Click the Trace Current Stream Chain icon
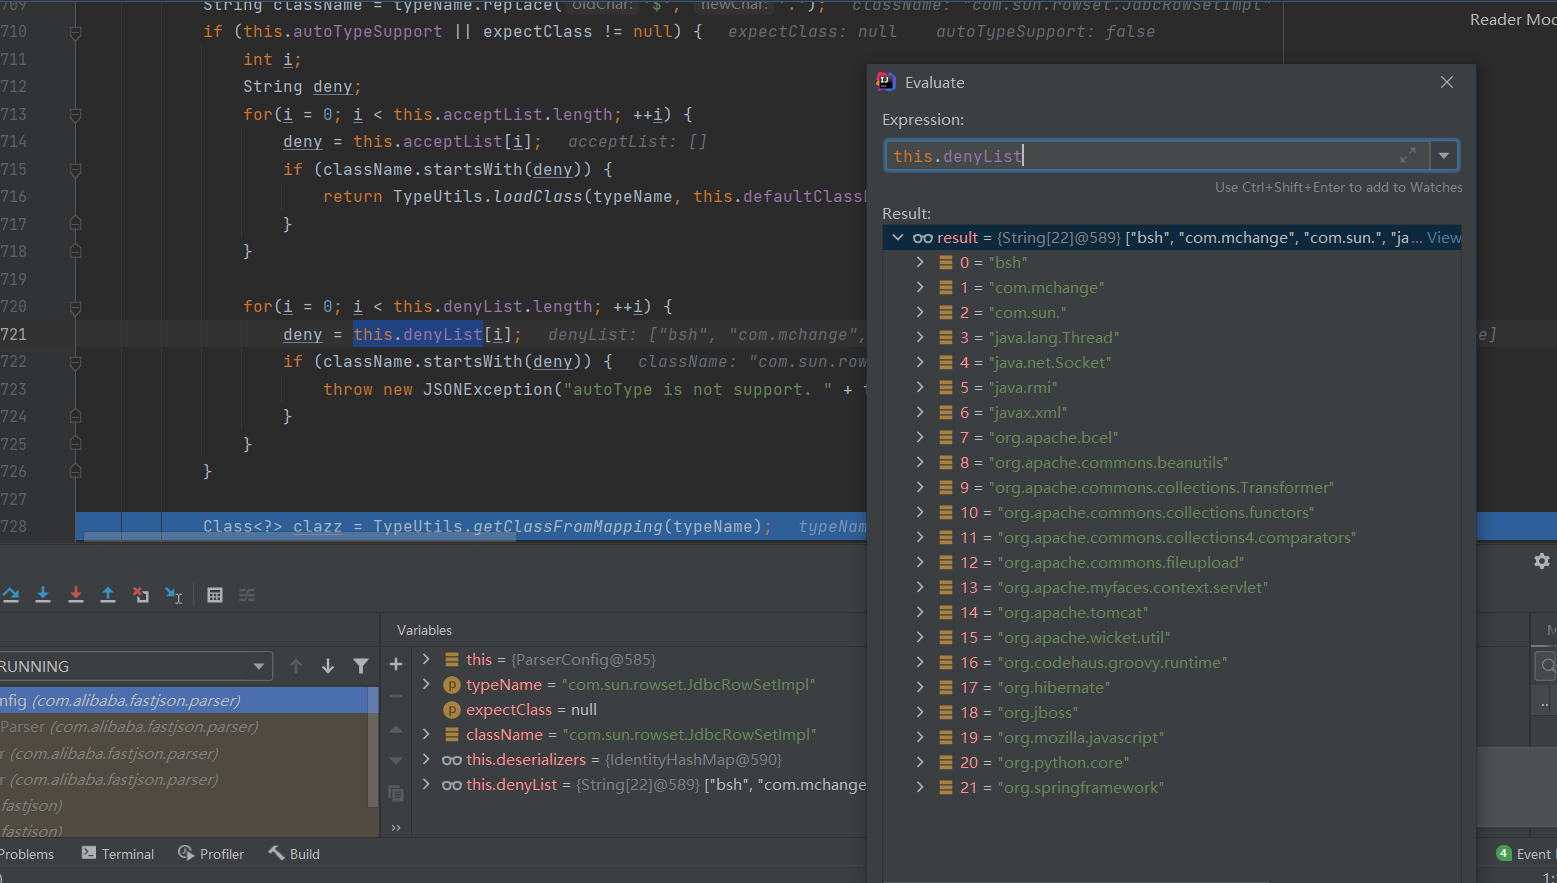The height and width of the screenshot is (883, 1557). coord(247,595)
